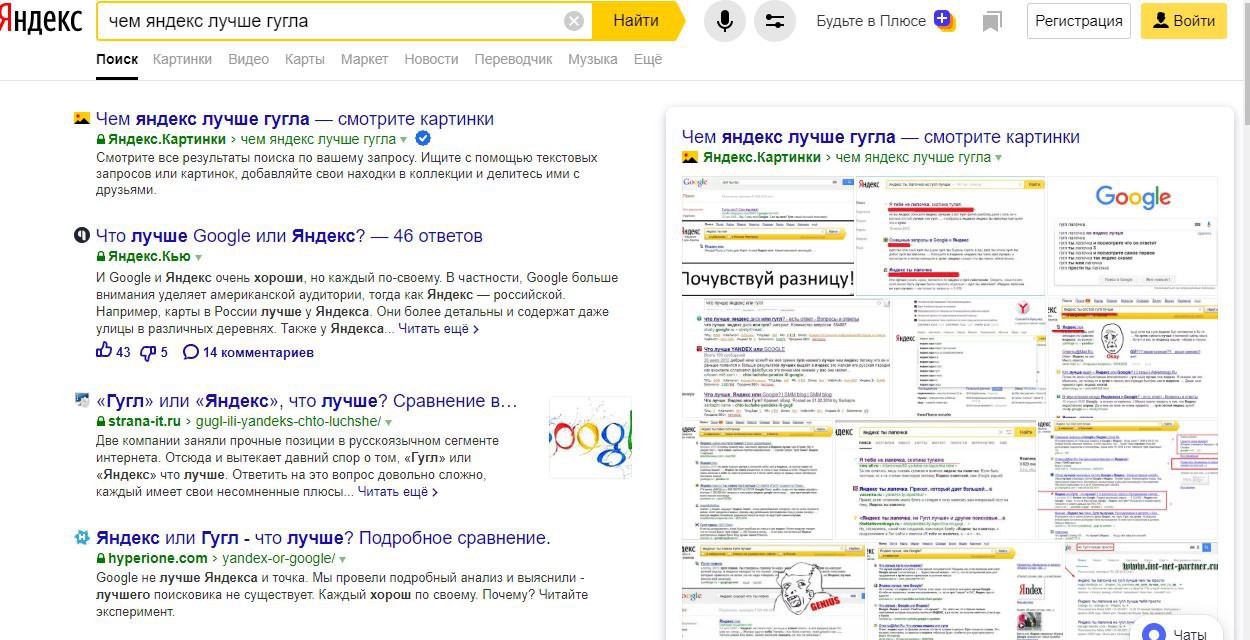Screen dimensions: 1250x640
Task: Click the hyperione.com result favicon
Action: point(82,538)
